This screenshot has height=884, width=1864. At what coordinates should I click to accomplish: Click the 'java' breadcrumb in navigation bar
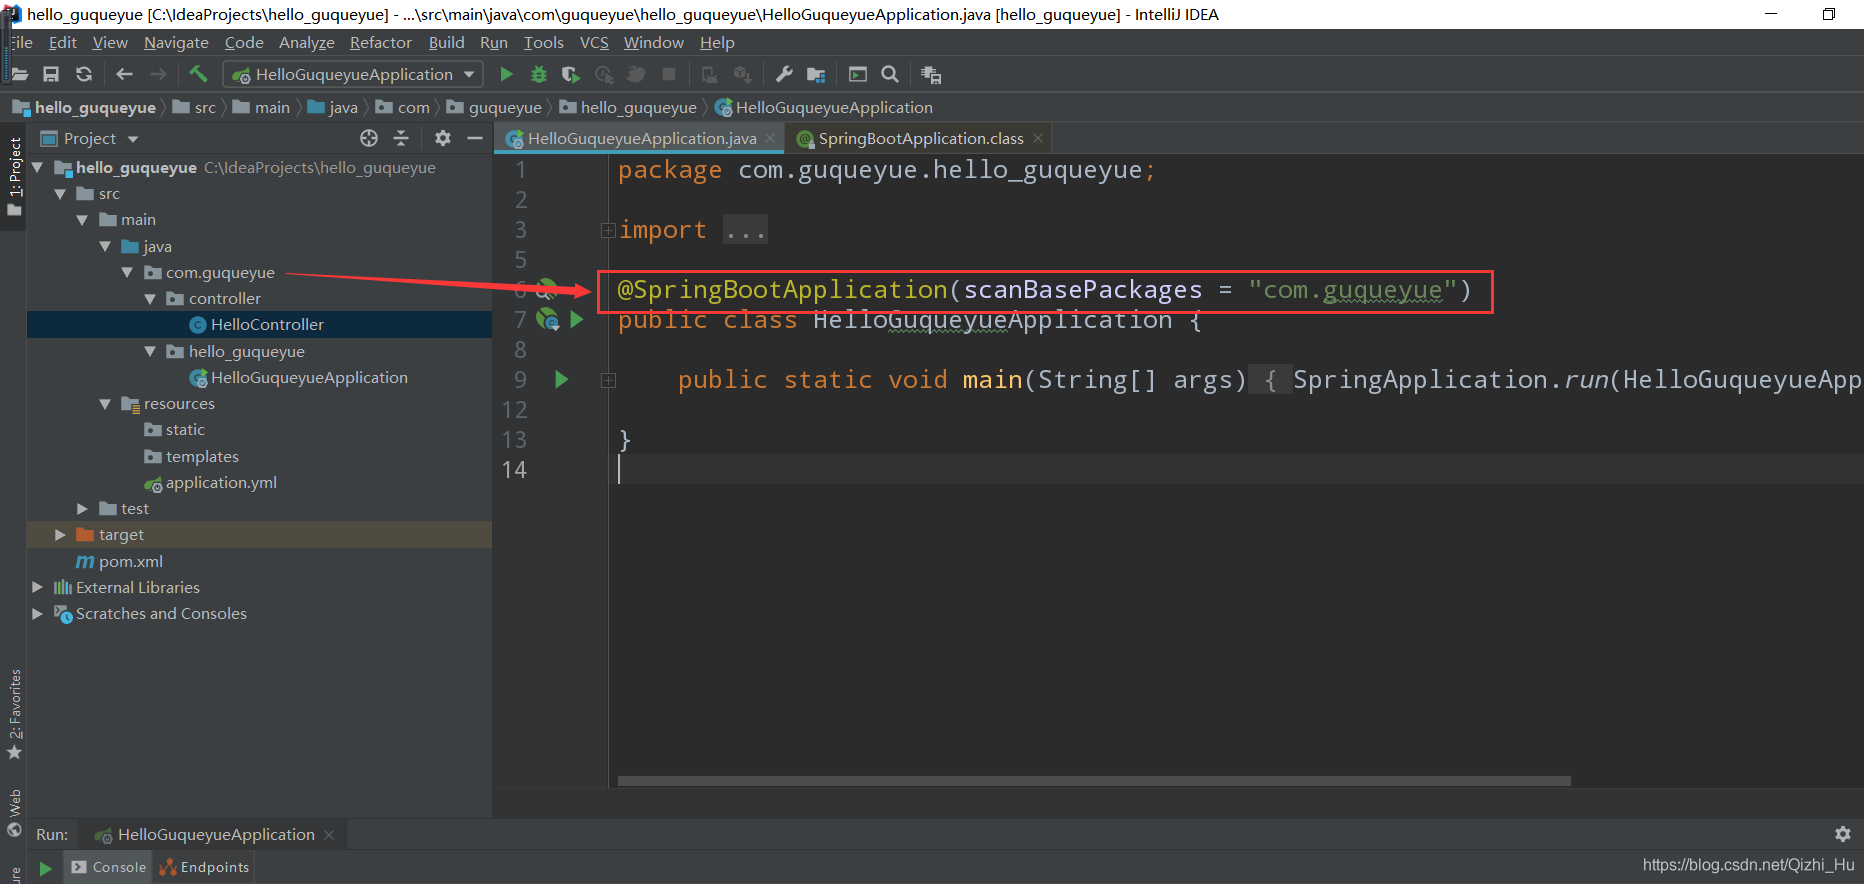pyautogui.click(x=333, y=107)
